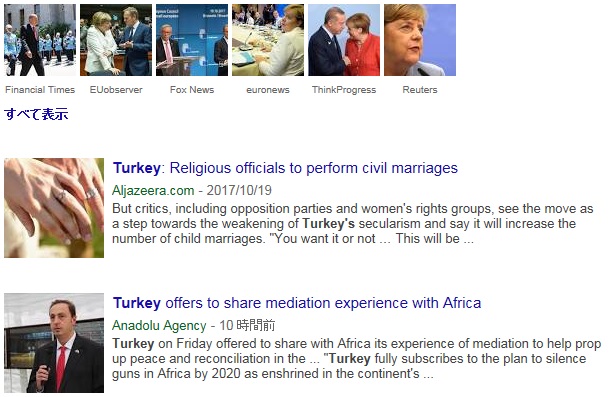This screenshot has height=397, width=611.
Task: Open the Fox News thumbnail image
Action: point(192,40)
